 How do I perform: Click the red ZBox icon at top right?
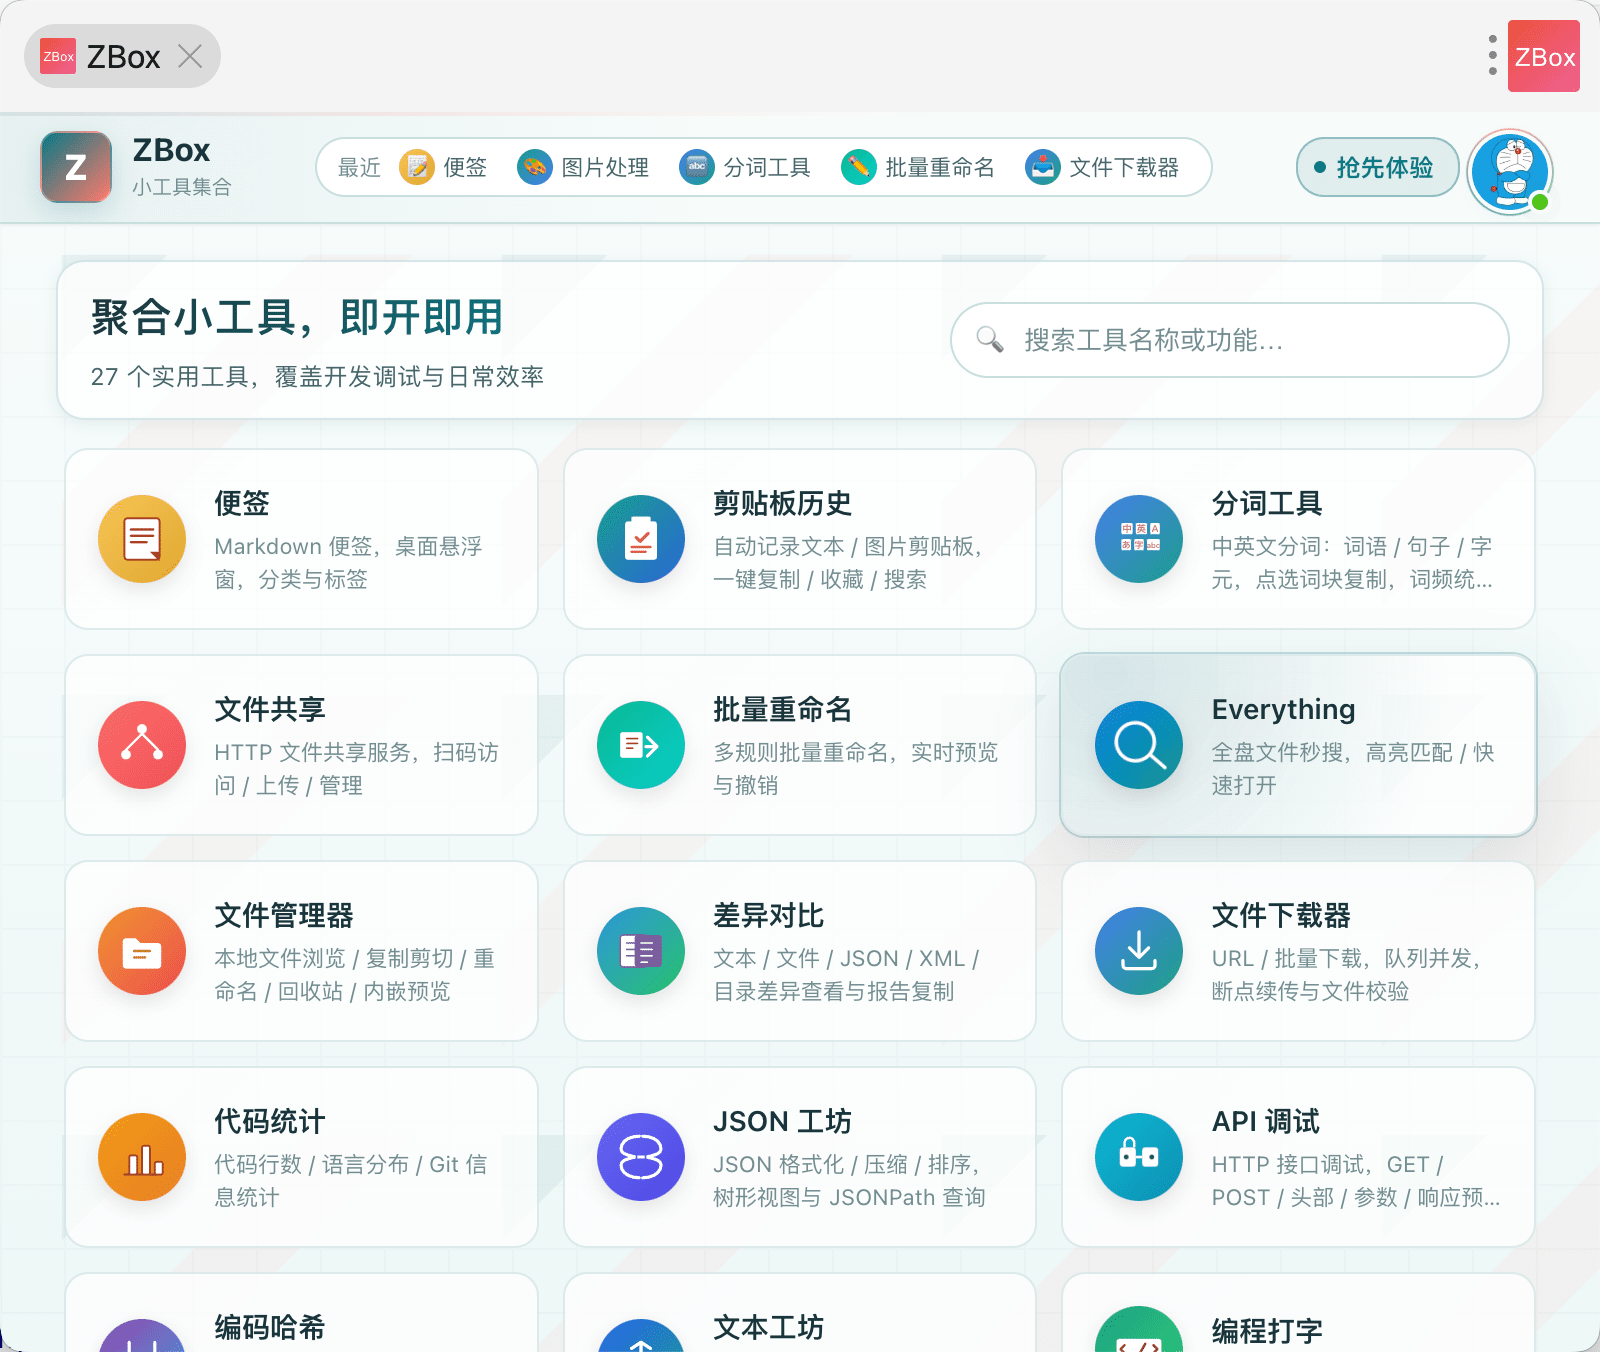point(1544,56)
